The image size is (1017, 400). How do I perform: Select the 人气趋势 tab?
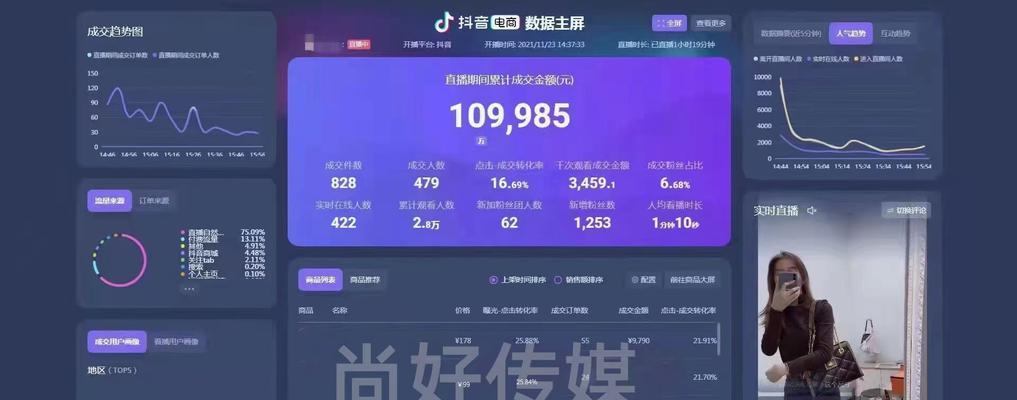[850, 34]
